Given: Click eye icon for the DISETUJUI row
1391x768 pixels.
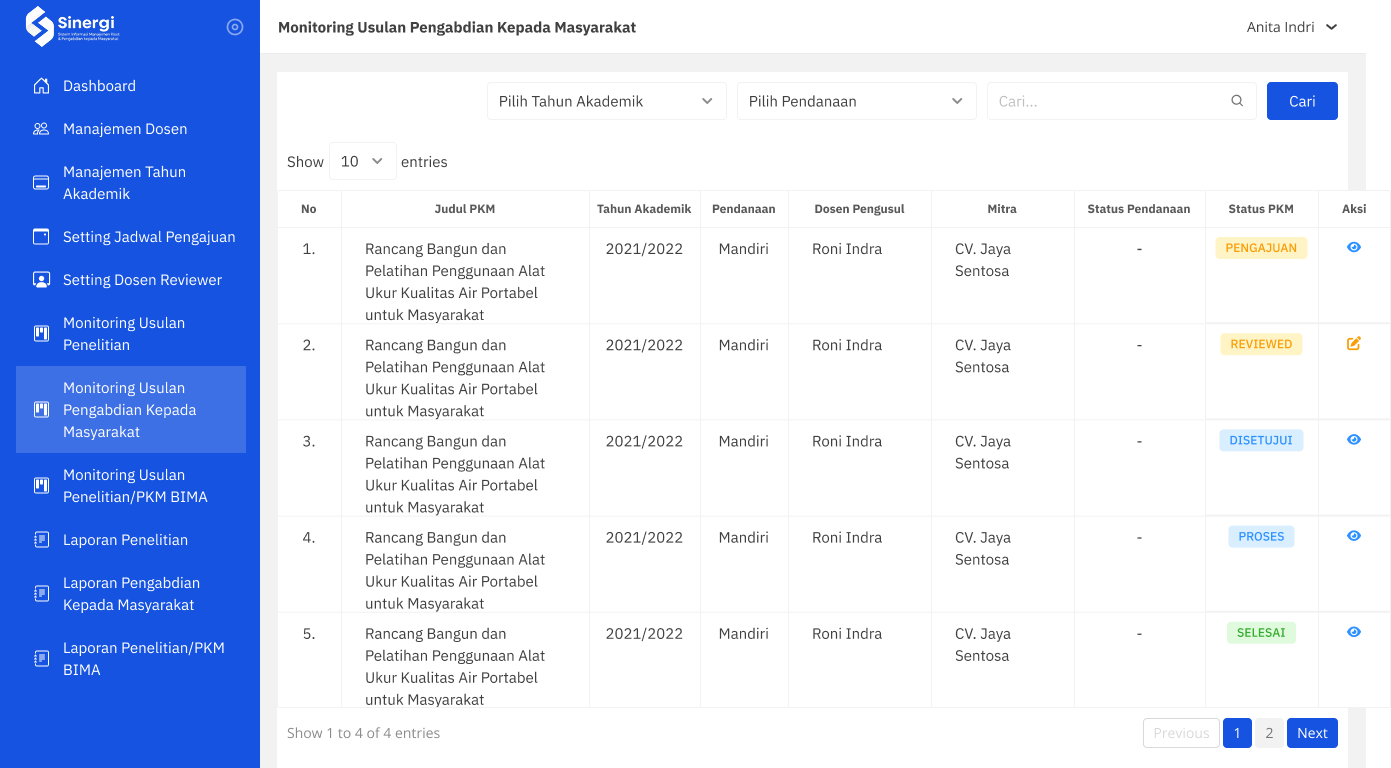Looking at the screenshot, I should point(1354,440).
